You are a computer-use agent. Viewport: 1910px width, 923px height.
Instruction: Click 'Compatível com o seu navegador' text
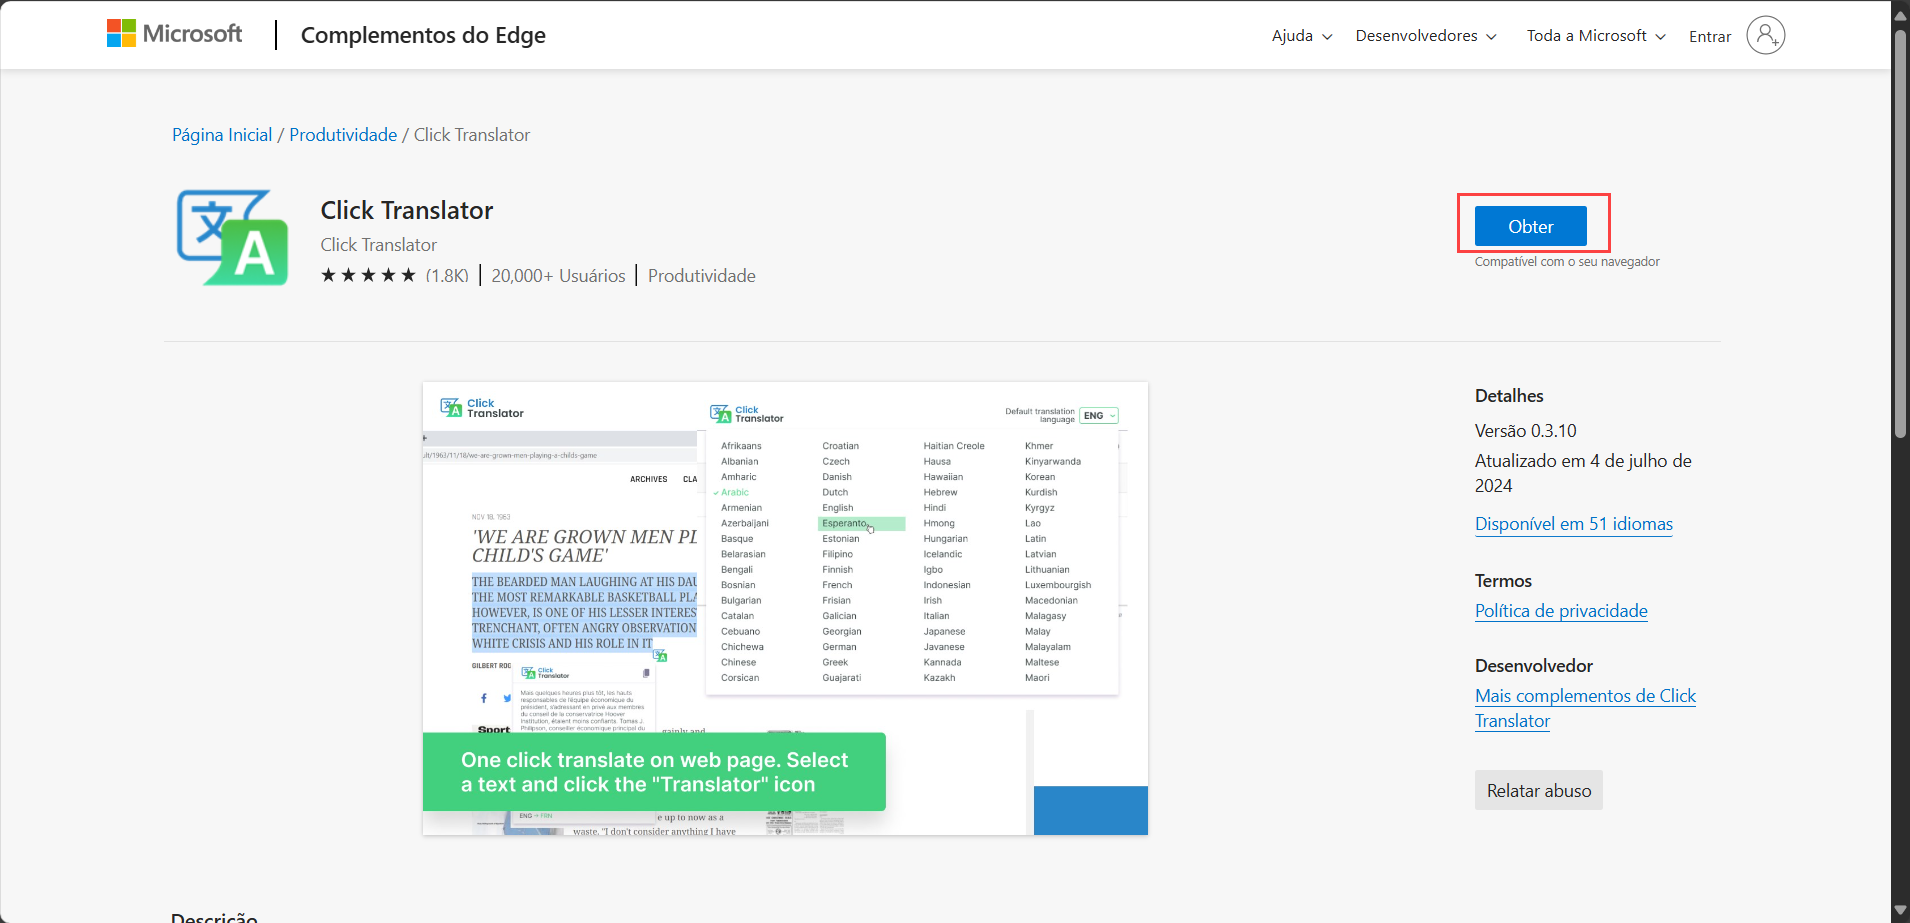coord(1567,262)
